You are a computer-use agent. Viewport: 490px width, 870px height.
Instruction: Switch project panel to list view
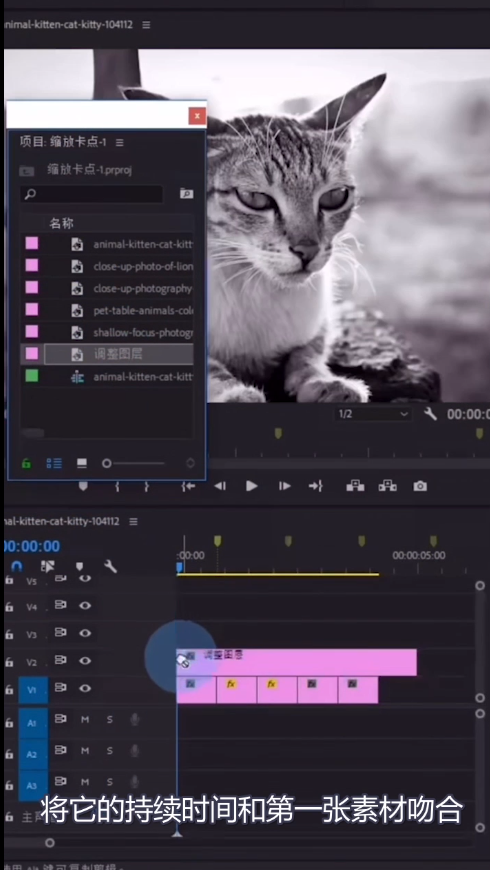54,463
